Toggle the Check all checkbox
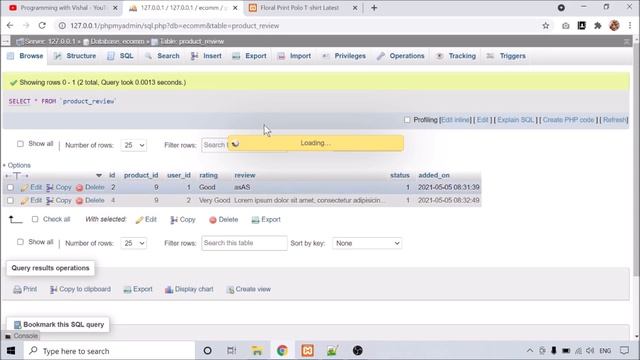 coord(35,219)
